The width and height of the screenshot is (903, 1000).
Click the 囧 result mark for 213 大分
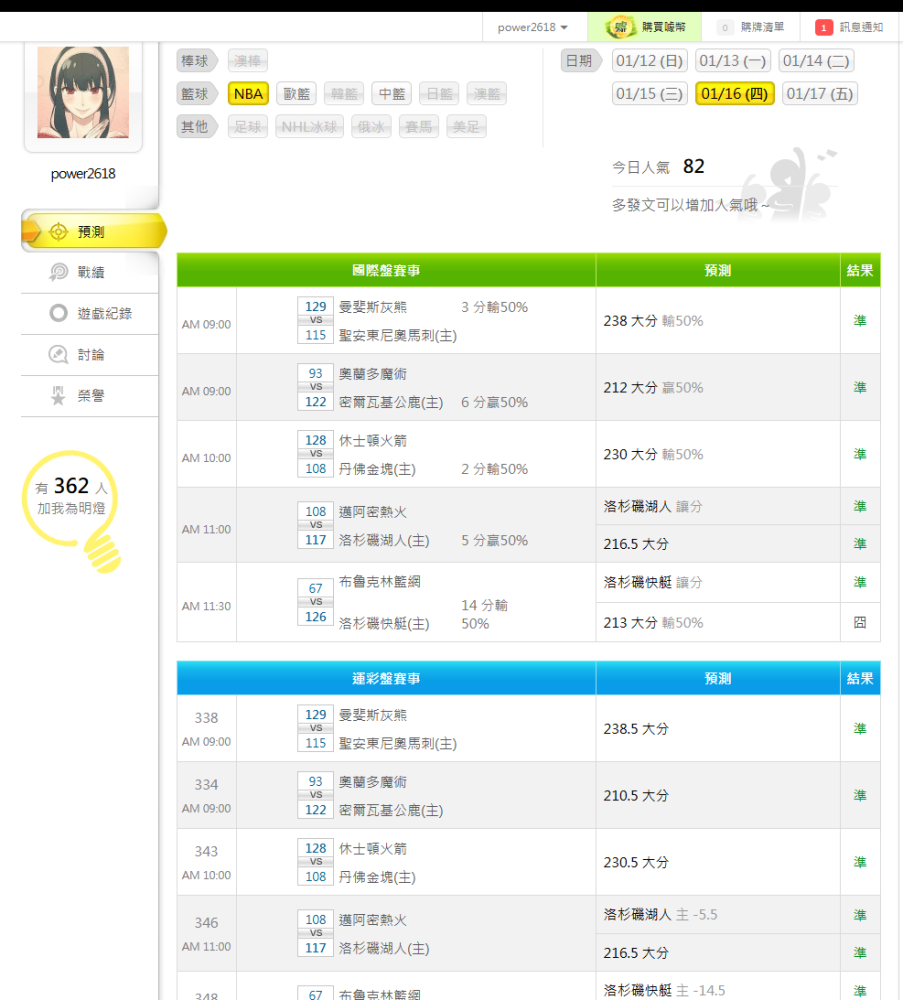coord(860,622)
